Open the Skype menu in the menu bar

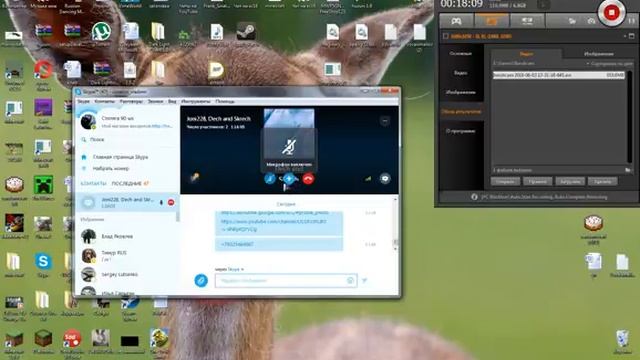point(83,101)
